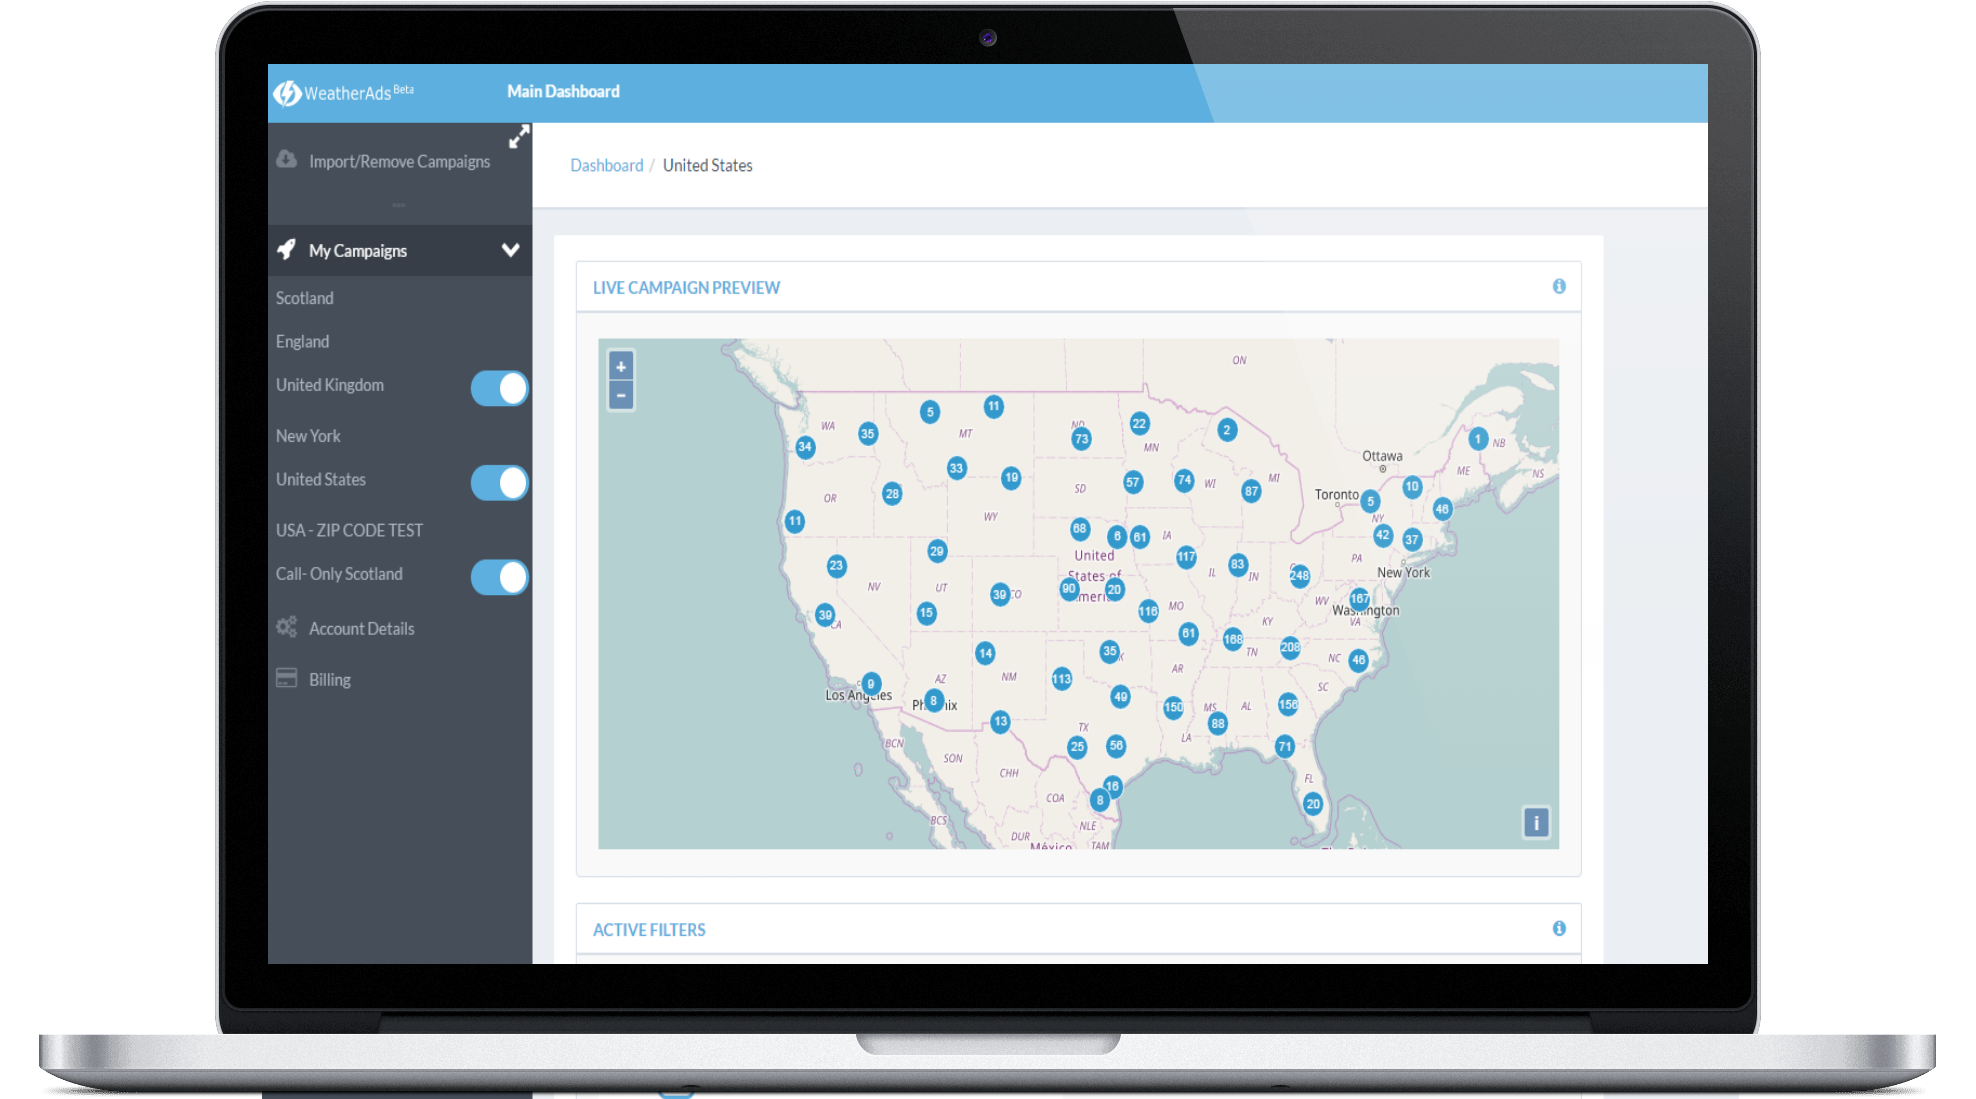Screen dimensions: 1976x1099
Task: Click map cluster marker 49 in Texas
Action: [x=1120, y=697]
